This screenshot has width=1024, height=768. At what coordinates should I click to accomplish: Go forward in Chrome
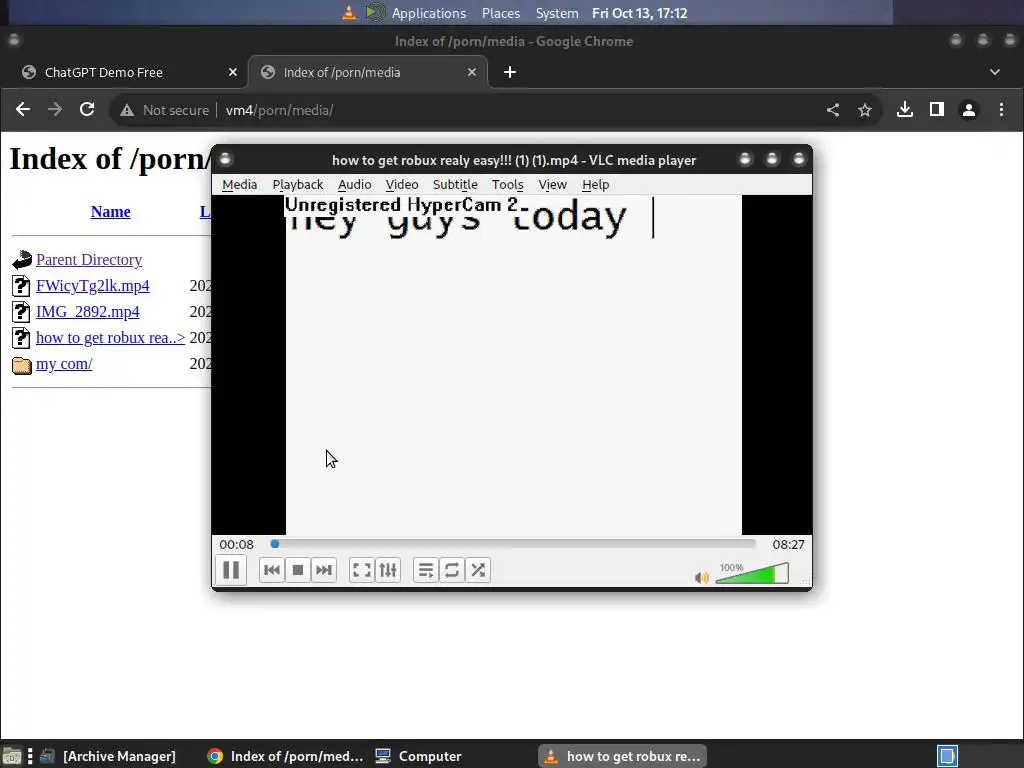55,110
